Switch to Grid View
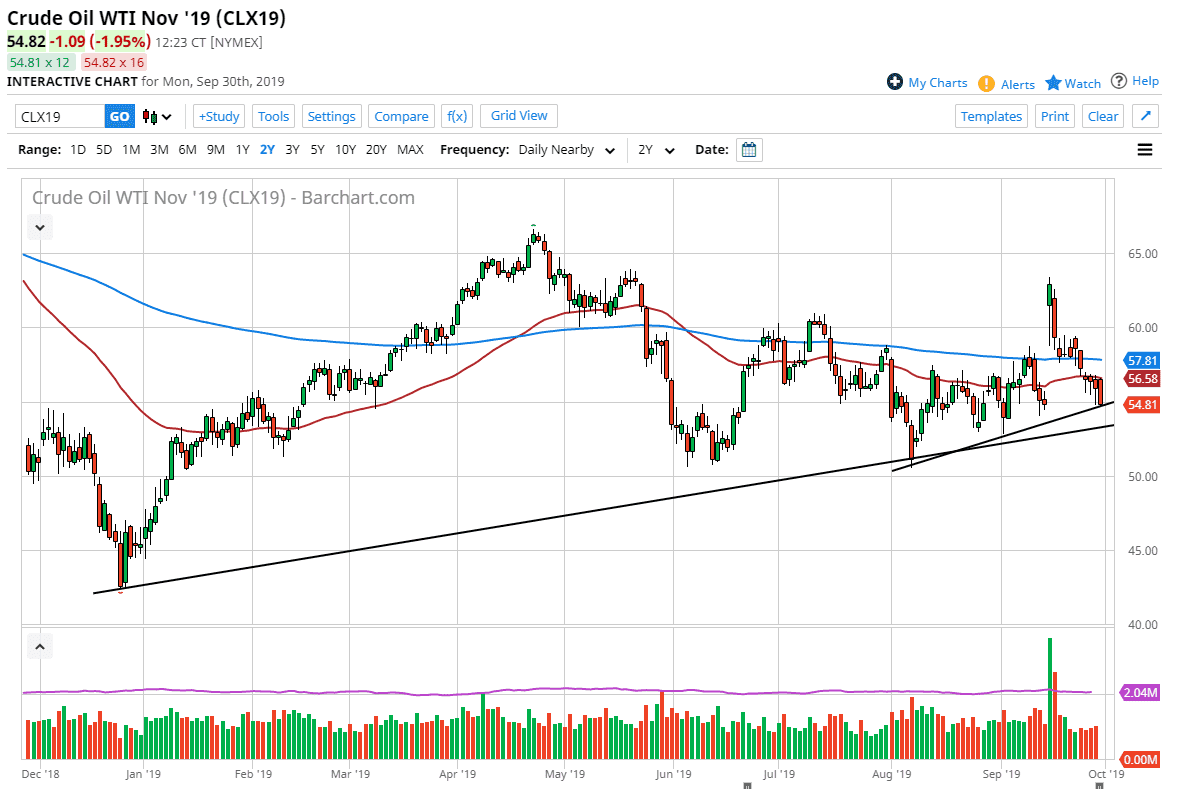Screen dimensions: 1177x789 518,116
